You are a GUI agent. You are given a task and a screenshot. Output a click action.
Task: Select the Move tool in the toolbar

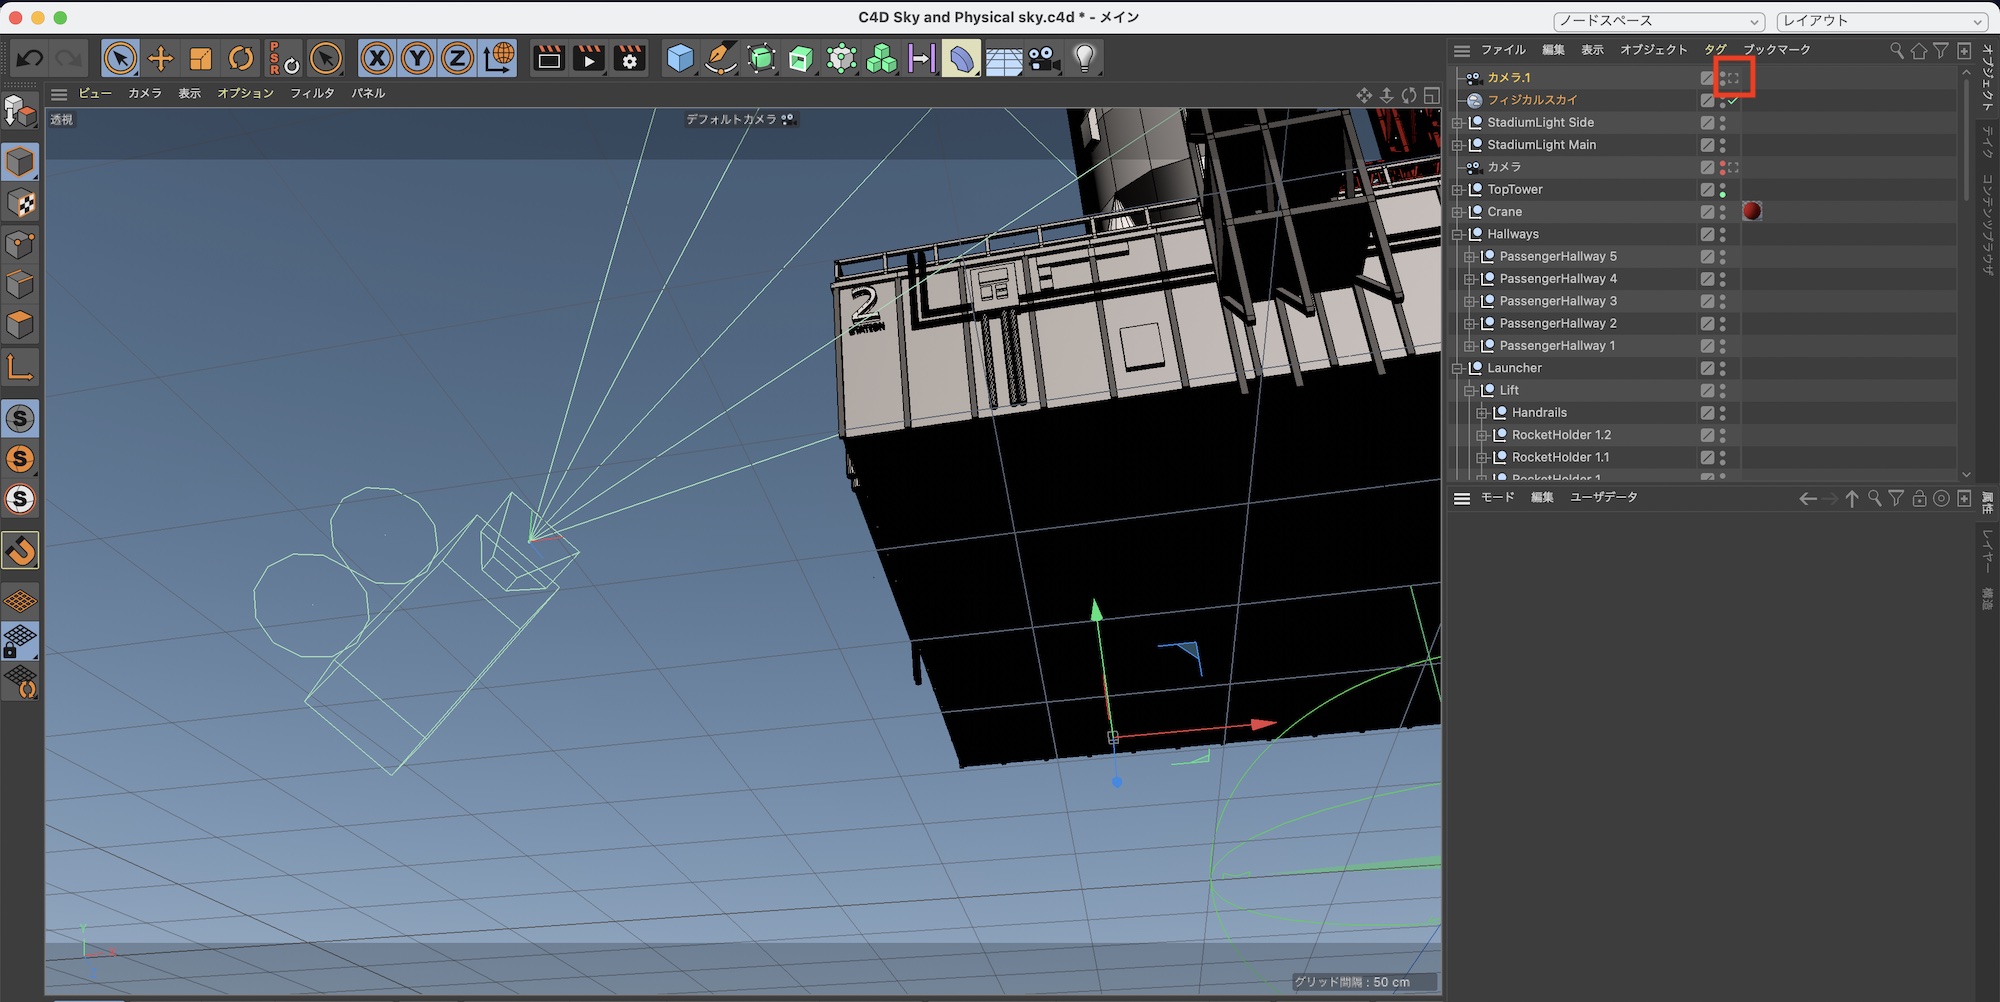160,59
